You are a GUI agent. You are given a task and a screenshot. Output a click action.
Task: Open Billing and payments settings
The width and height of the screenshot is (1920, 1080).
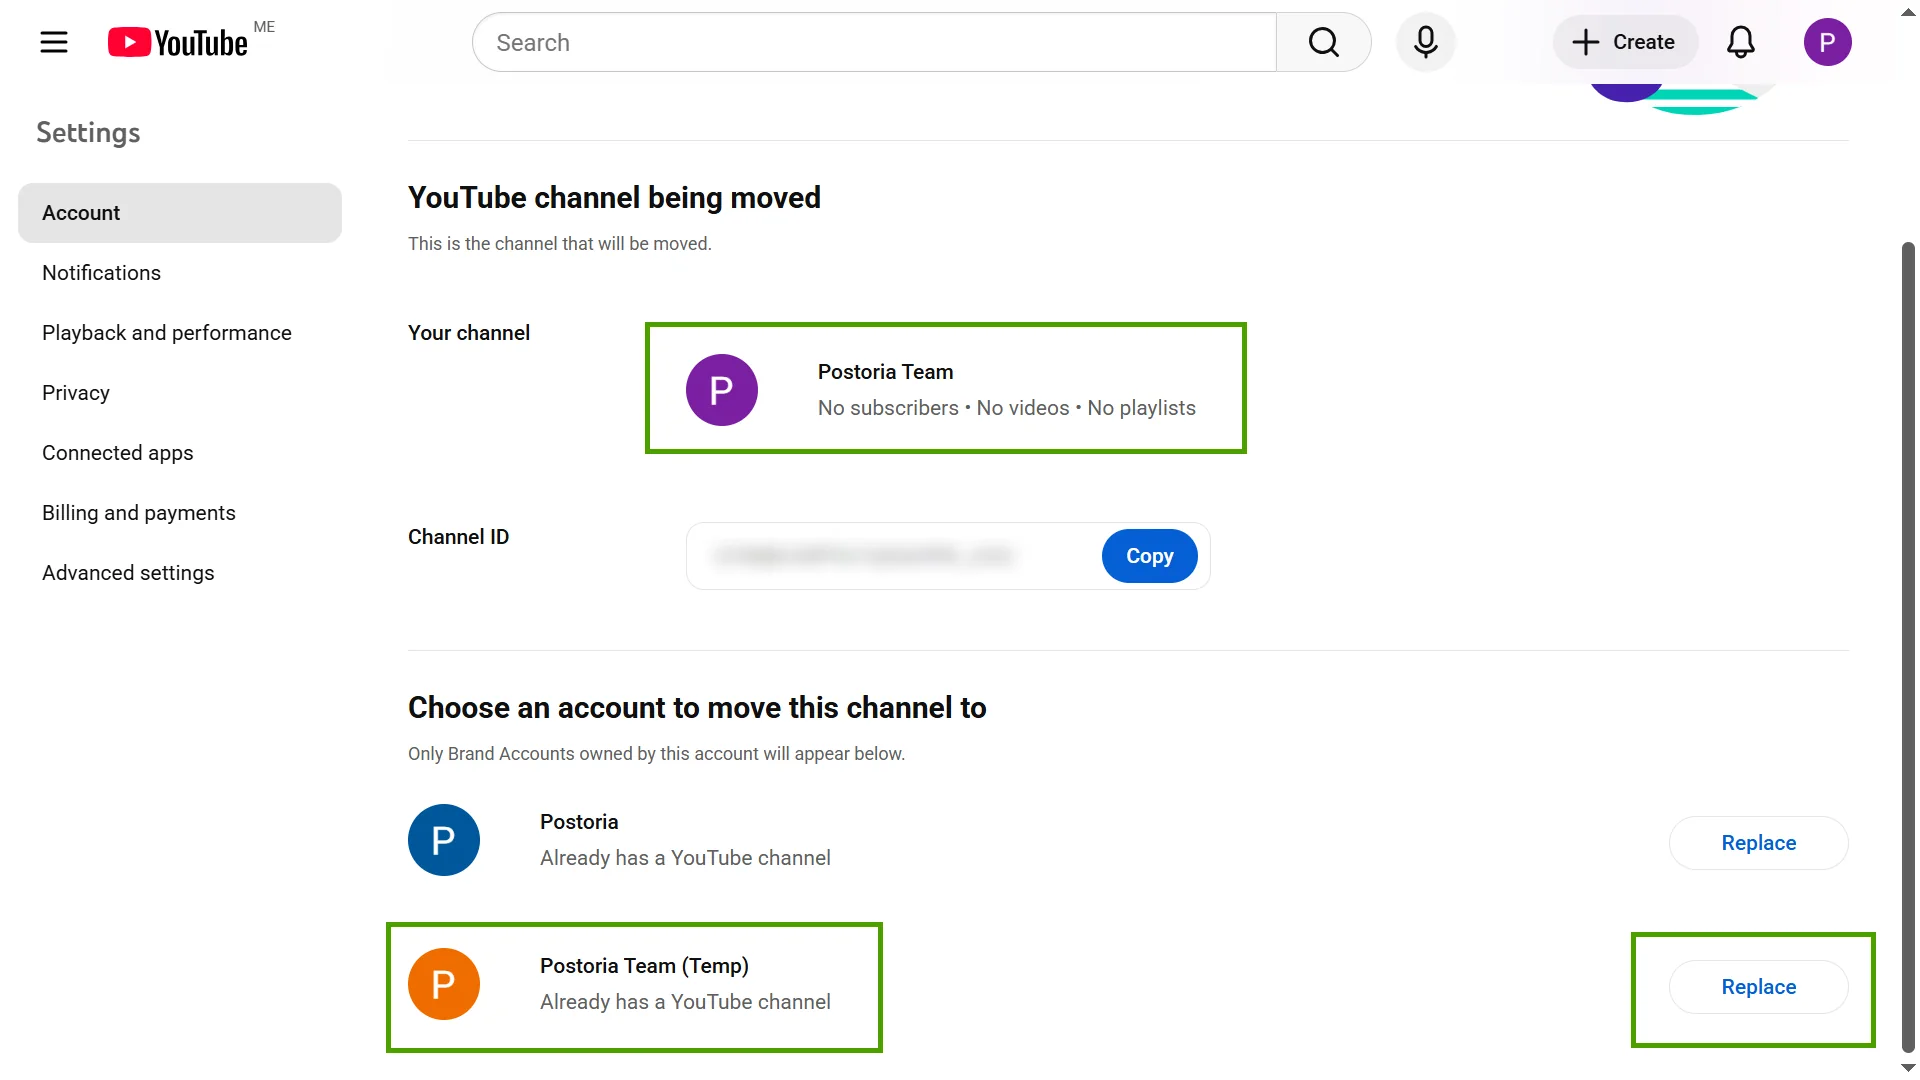tap(138, 512)
